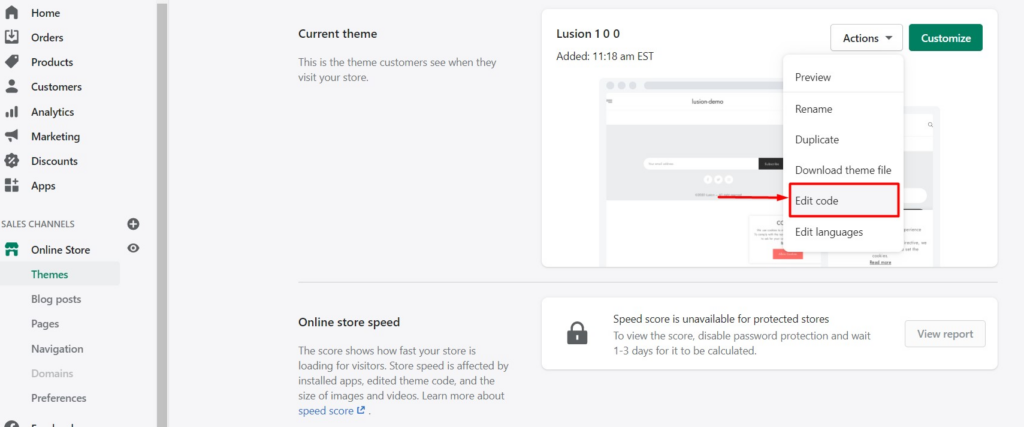Choose Download theme file option
Viewport: 1024px width, 427px height.
point(844,170)
